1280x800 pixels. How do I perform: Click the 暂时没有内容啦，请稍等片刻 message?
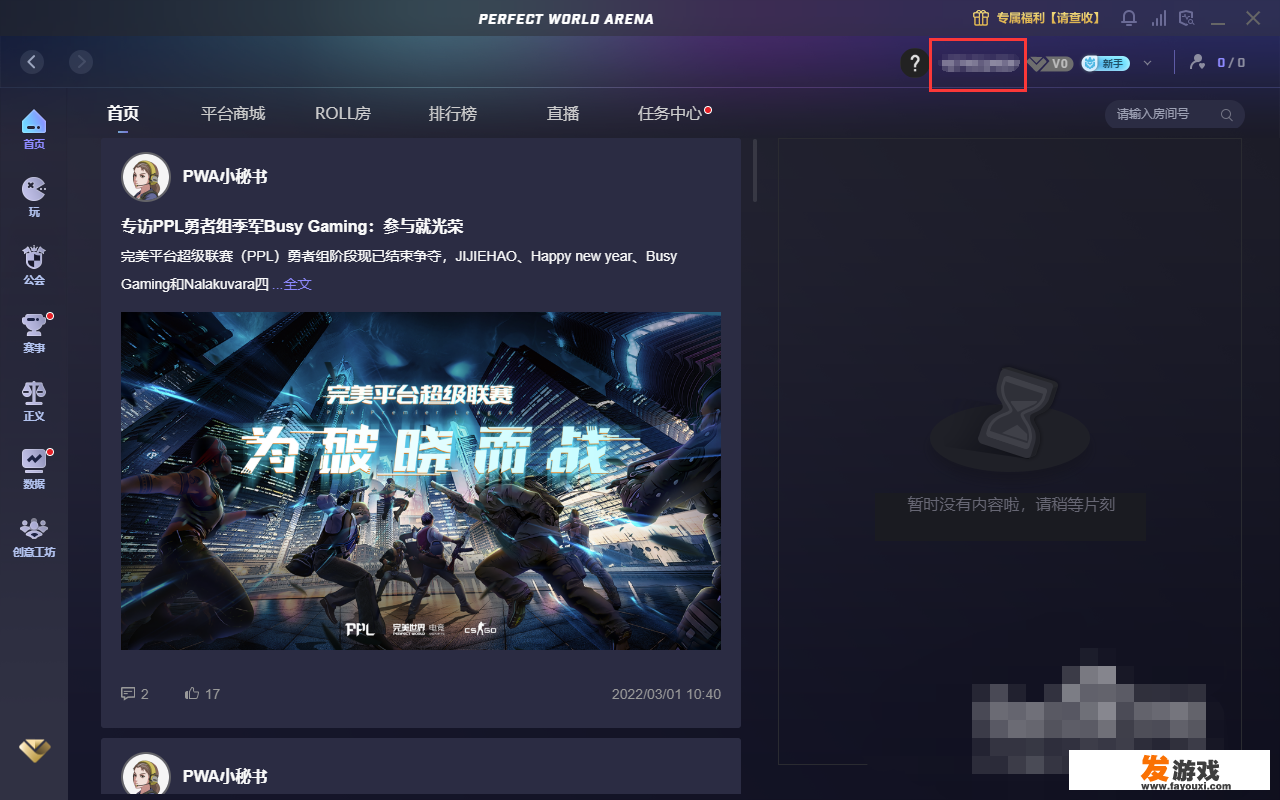1011,505
